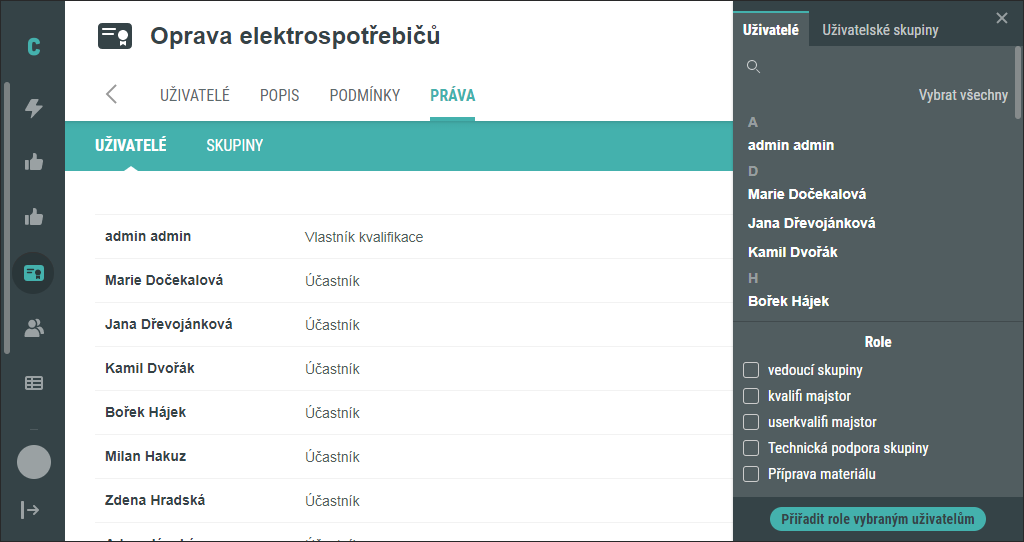Enable the vedoucí skupiny role checkbox

pyautogui.click(x=751, y=370)
